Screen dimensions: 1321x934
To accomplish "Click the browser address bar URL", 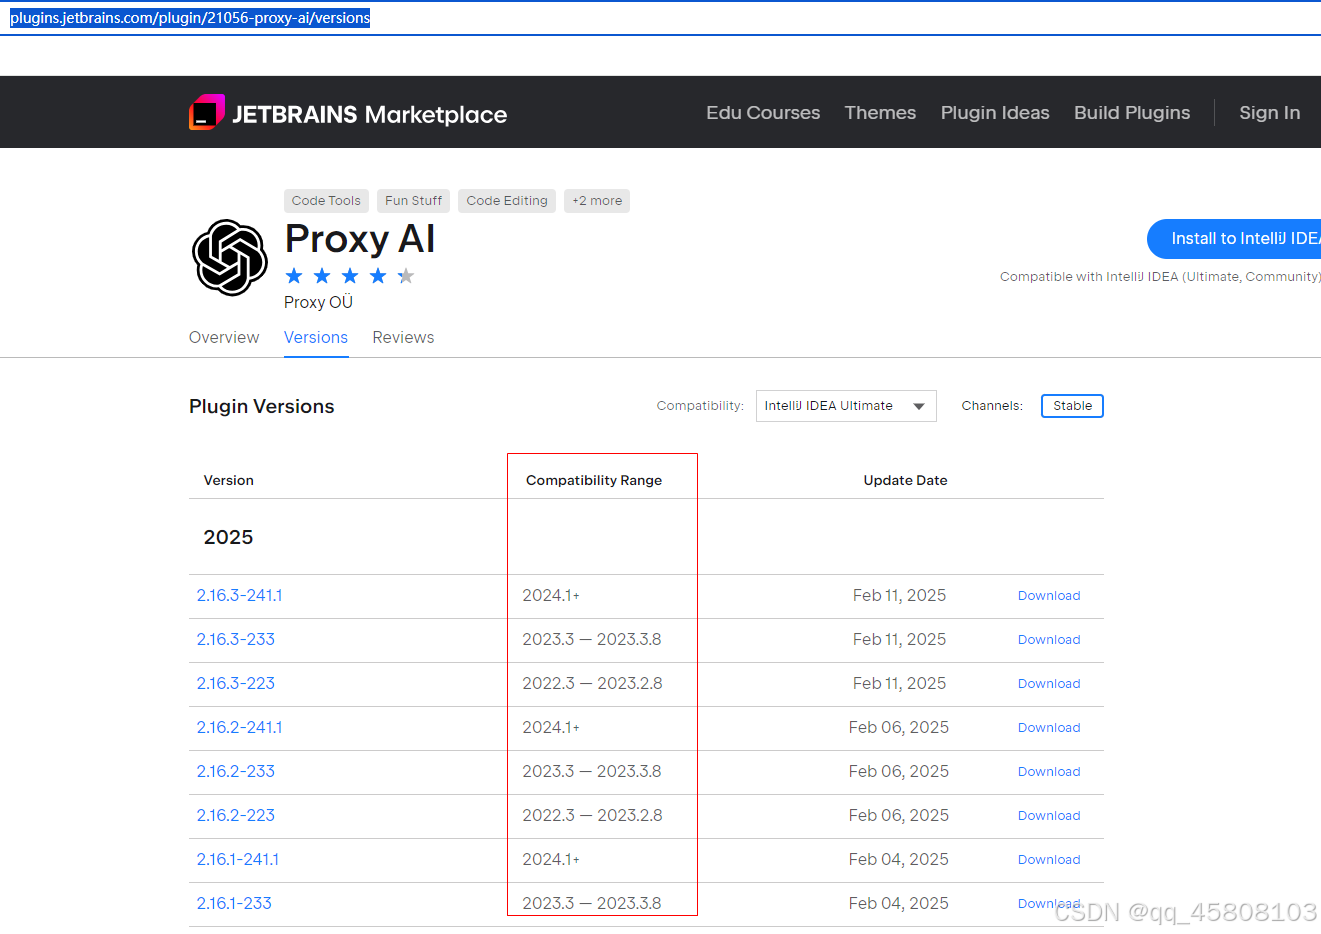I will tap(190, 18).
